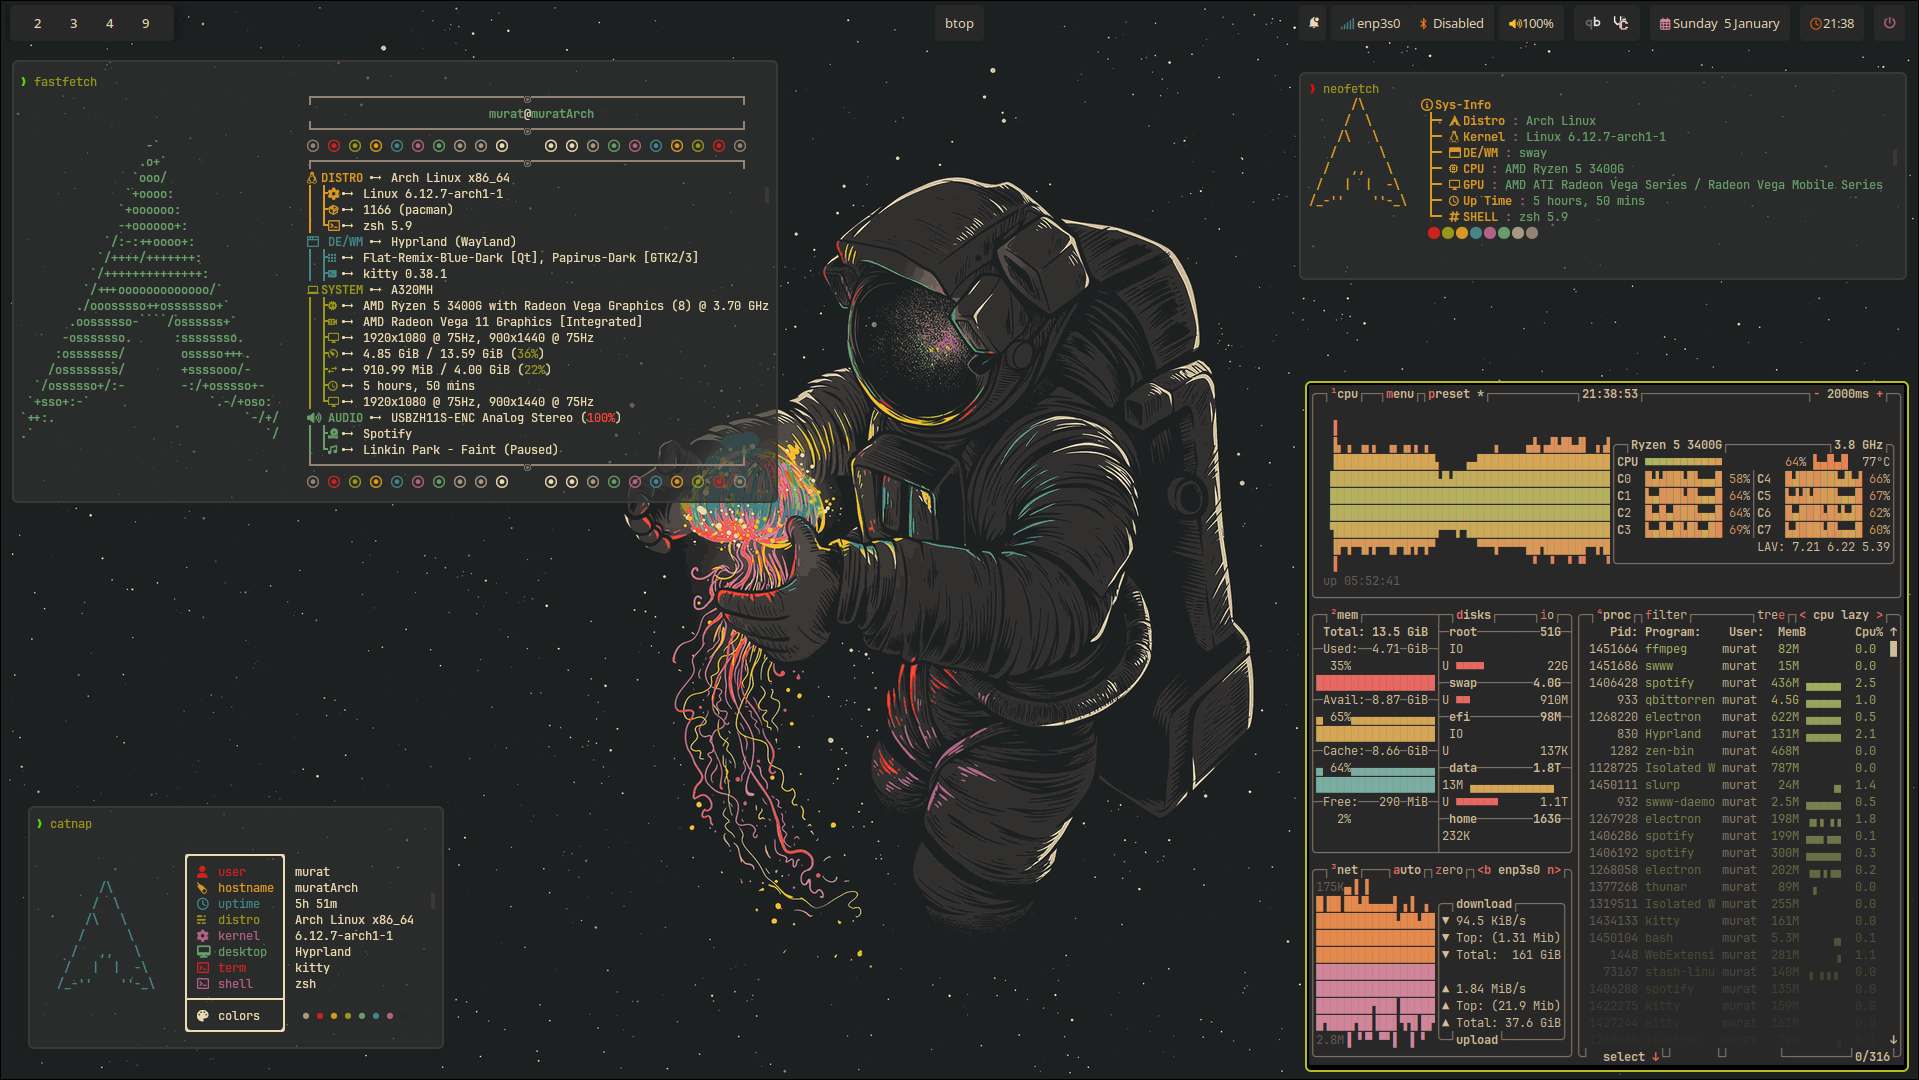1919x1080 pixels.
Task: Click the Sunday 5 January calendar module
Action: 1719,23
